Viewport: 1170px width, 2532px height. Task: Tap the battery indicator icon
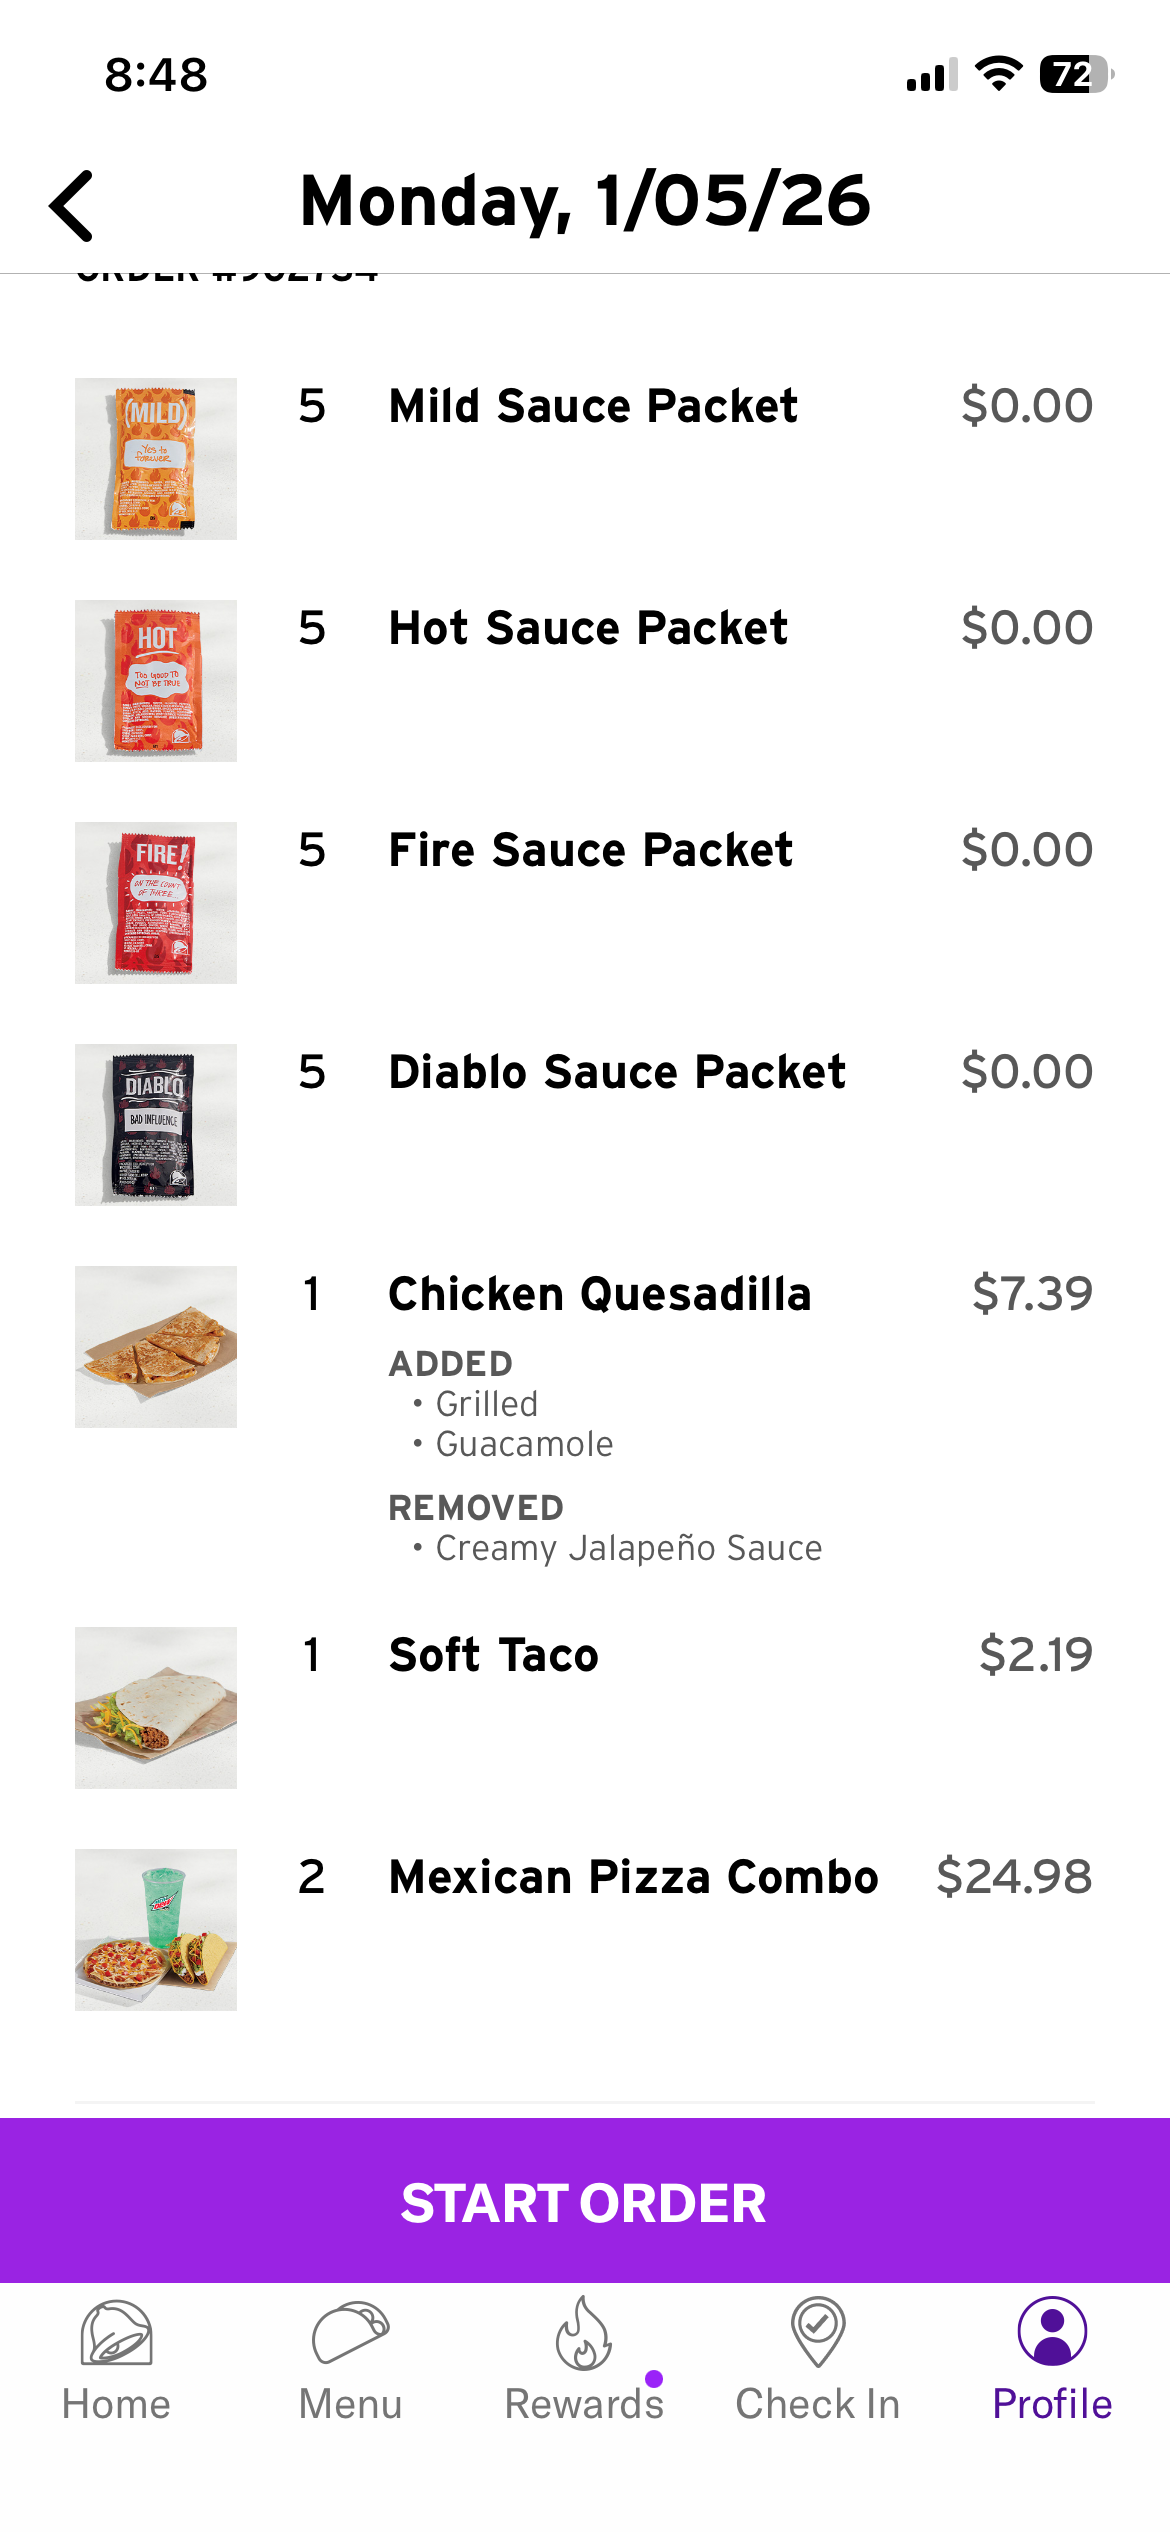point(1076,74)
